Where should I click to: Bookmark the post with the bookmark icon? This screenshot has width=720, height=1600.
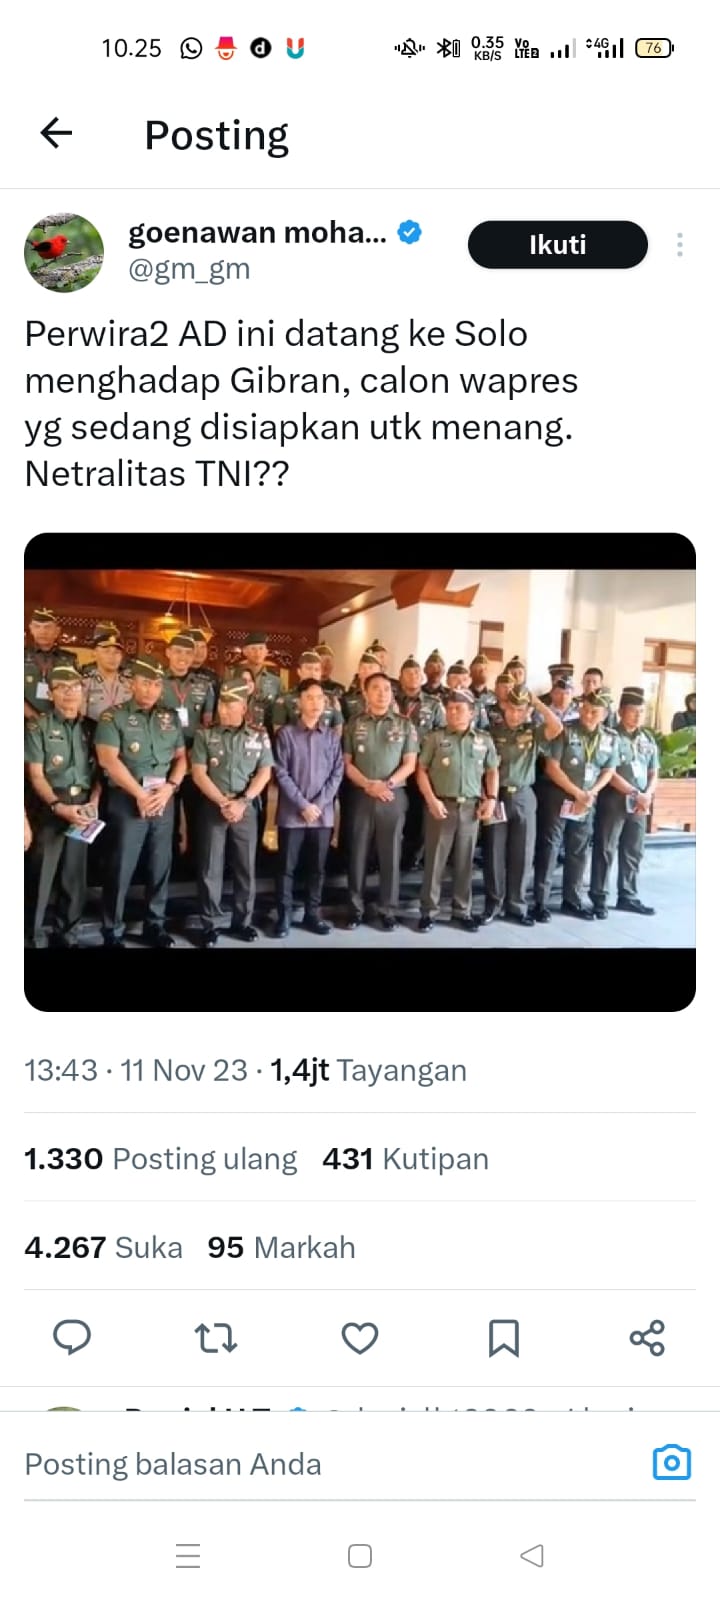click(x=503, y=1337)
